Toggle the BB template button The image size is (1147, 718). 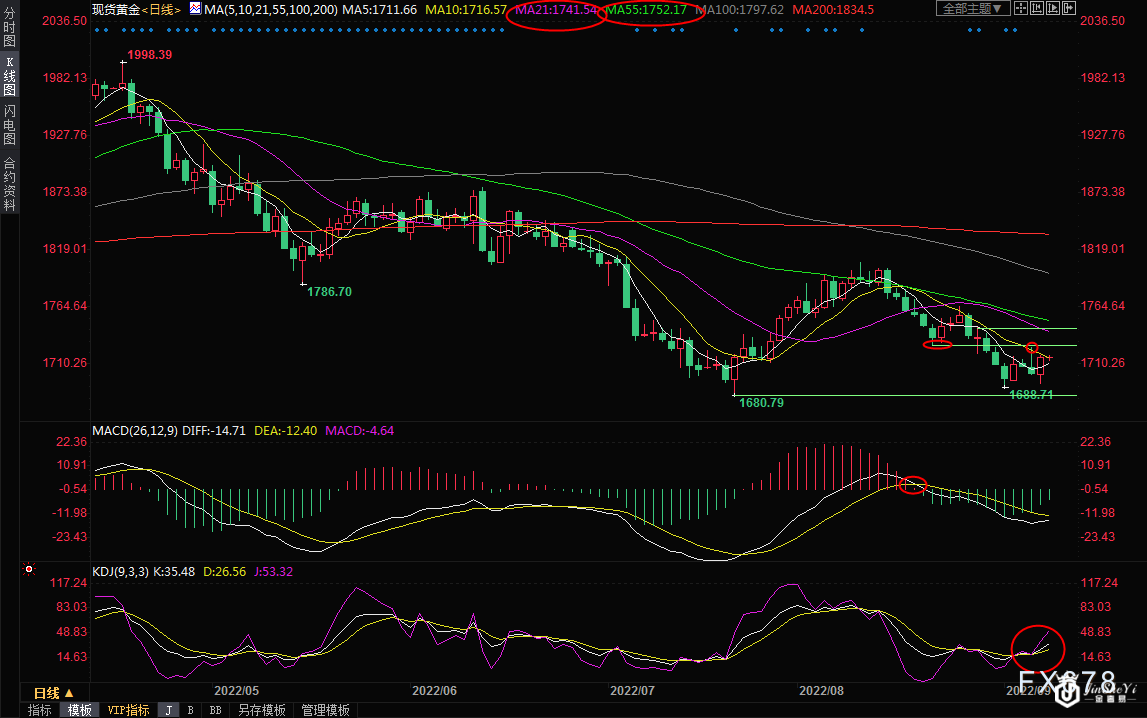(215, 710)
